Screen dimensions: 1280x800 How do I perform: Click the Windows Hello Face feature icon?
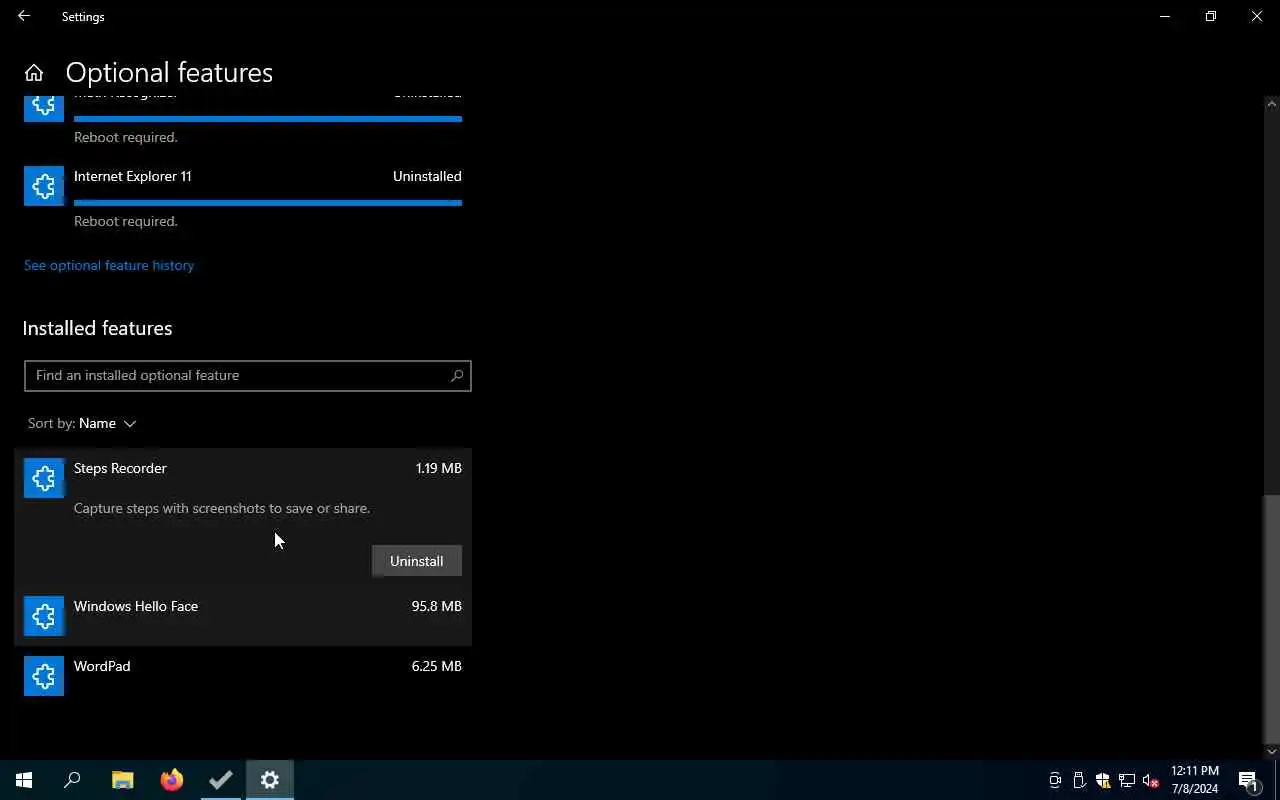pyautogui.click(x=44, y=616)
